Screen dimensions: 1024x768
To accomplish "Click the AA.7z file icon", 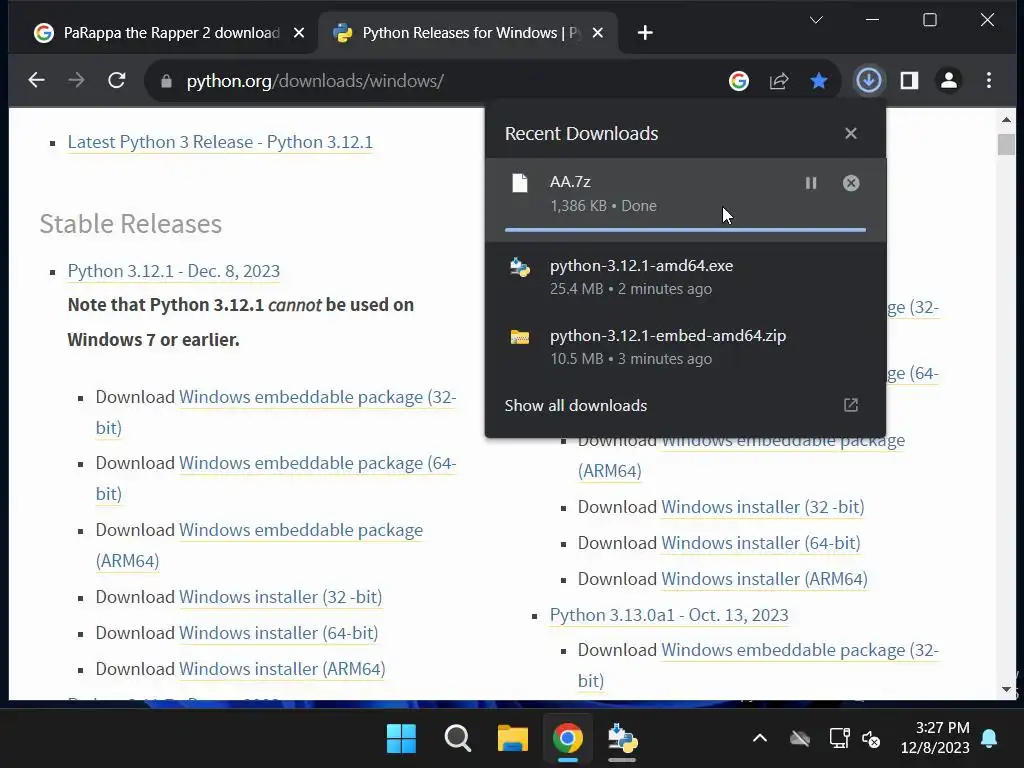I will point(520,184).
